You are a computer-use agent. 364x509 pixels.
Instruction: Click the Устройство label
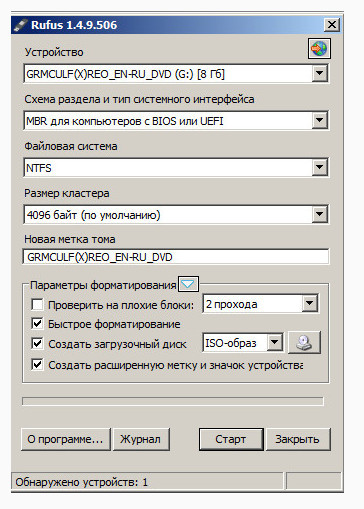coord(54,52)
